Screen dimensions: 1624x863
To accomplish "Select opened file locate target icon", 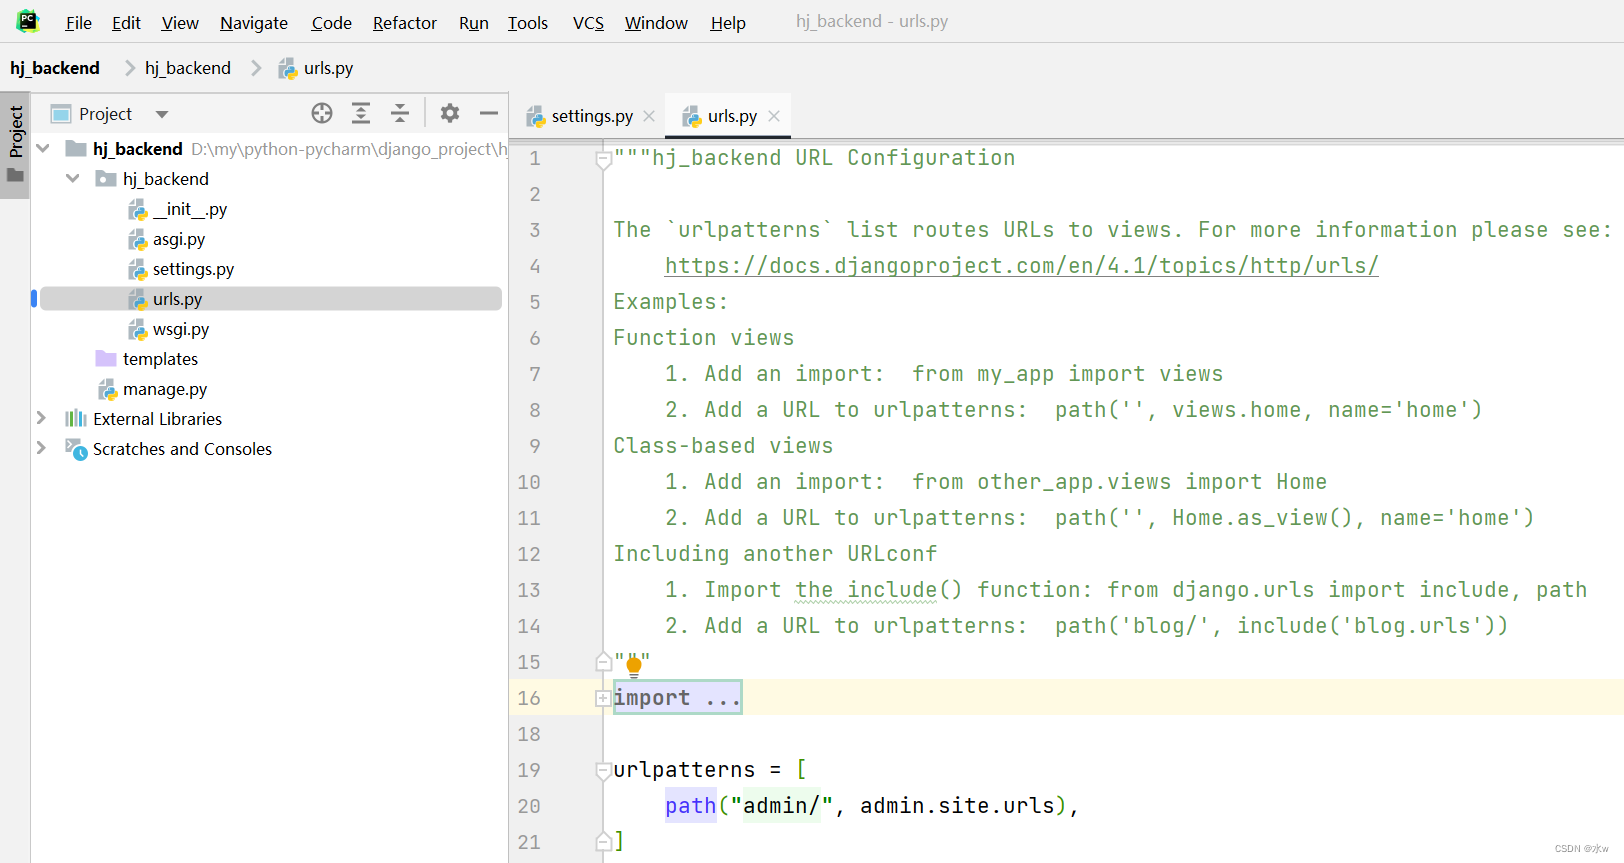I will click(x=322, y=113).
